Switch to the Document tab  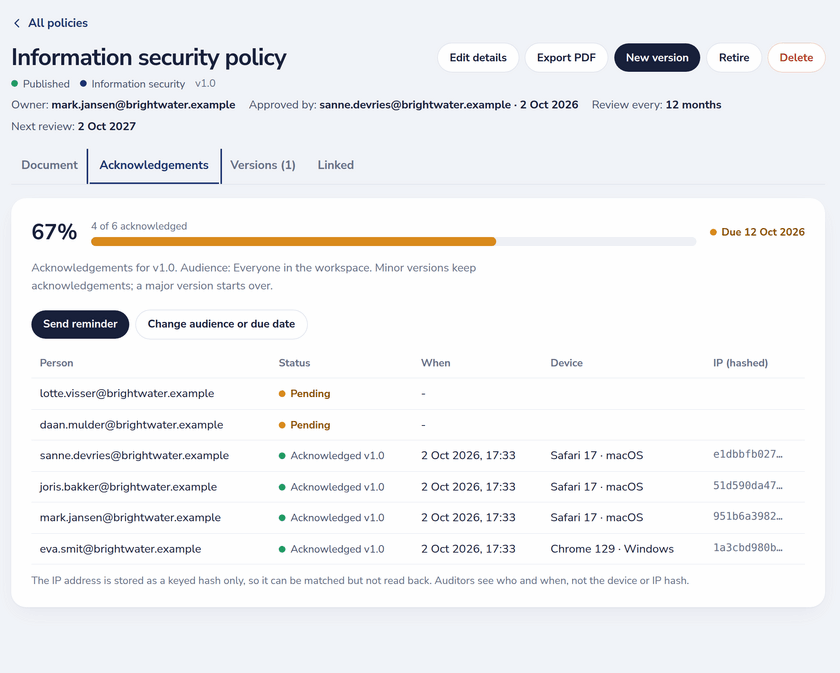coord(49,165)
